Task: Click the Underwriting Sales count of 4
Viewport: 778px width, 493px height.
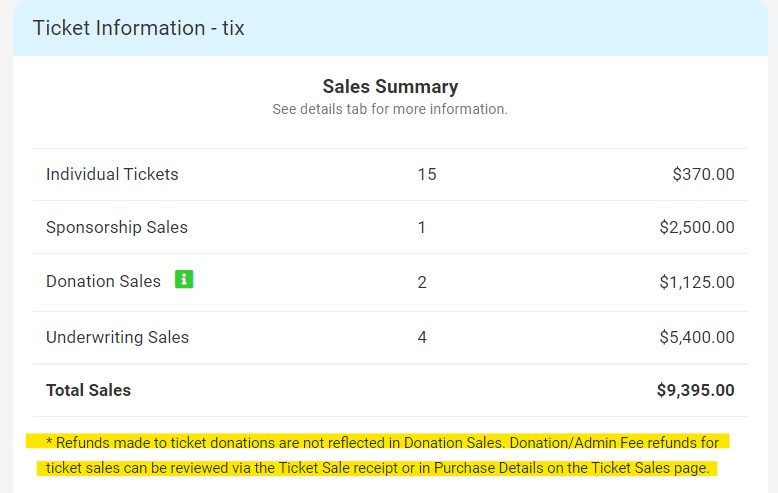Action: coord(422,337)
